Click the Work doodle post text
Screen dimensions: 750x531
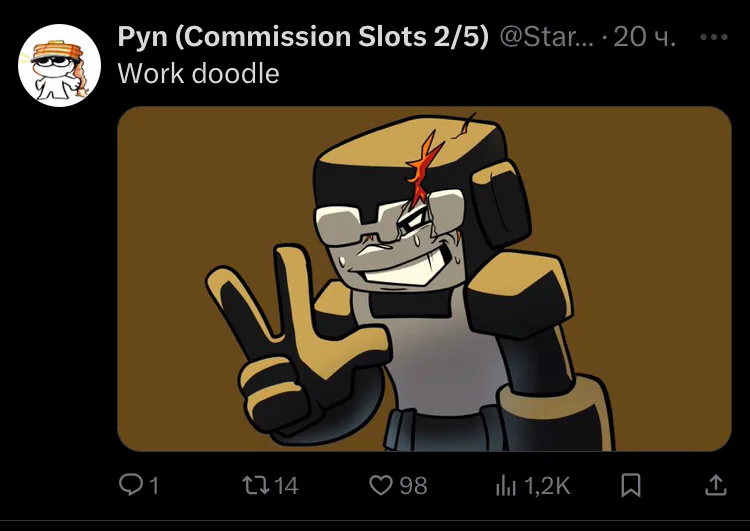coord(199,74)
